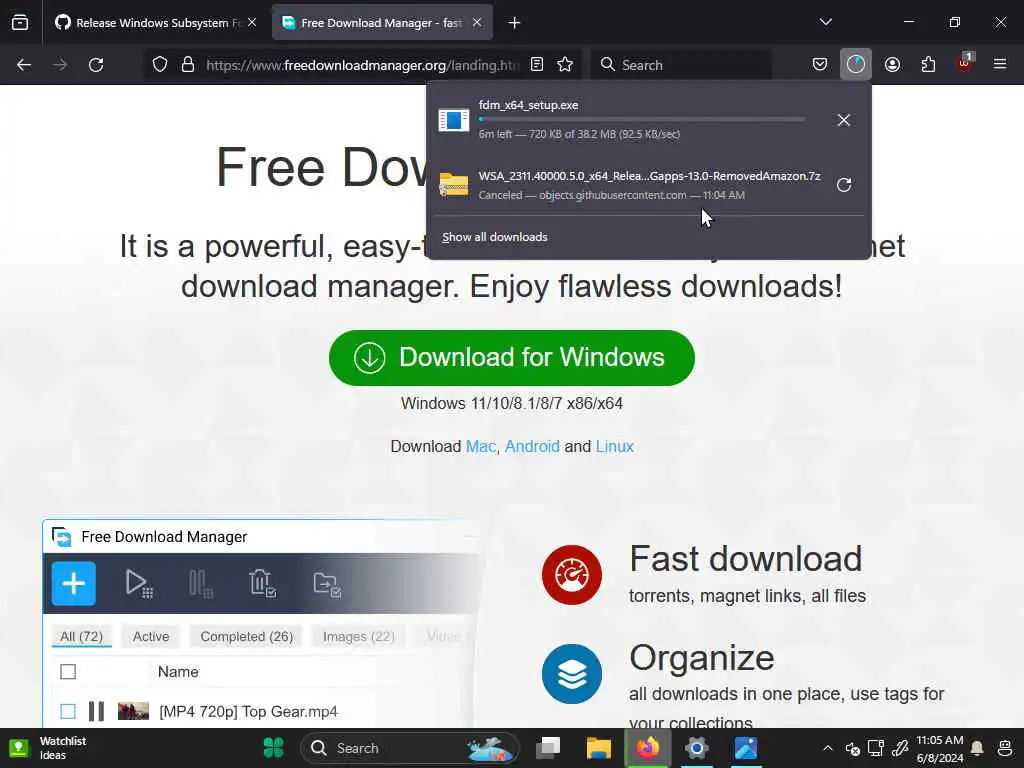The image size is (1024, 768).
Task: Cancel the fdm_x64_setup.exe download
Action: click(x=844, y=120)
